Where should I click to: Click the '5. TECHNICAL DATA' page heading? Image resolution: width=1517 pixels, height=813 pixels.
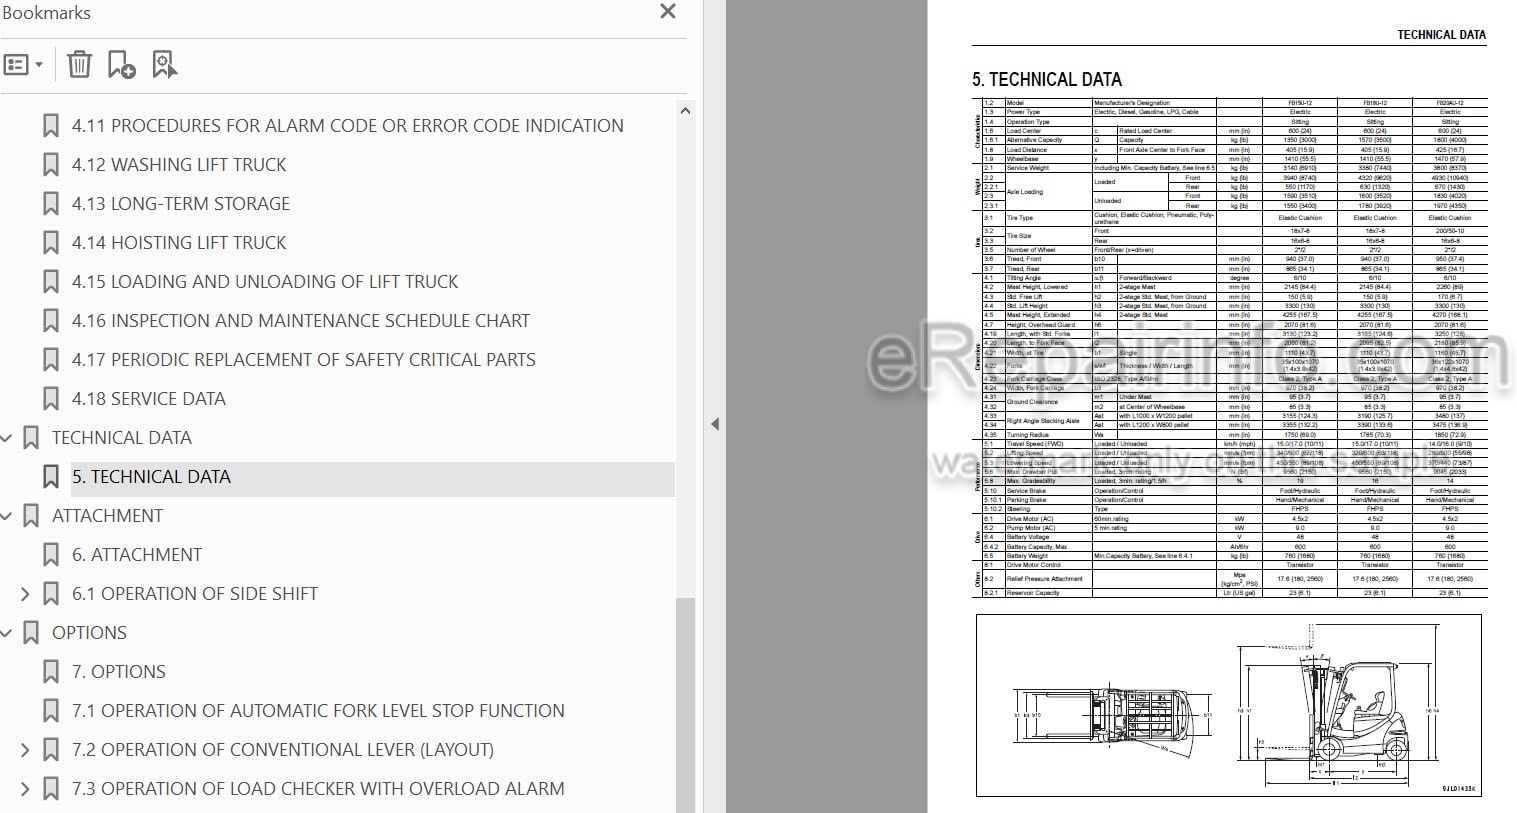point(1047,79)
